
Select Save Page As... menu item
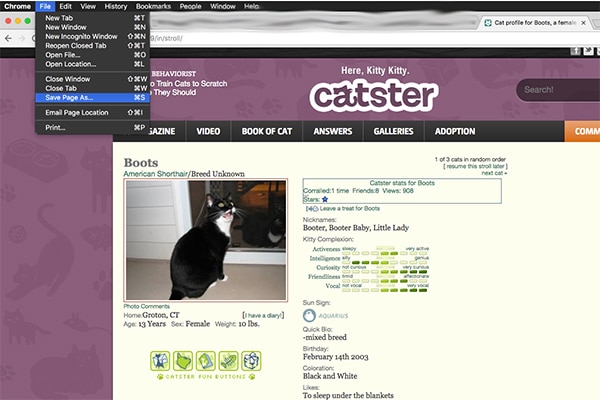tap(92, 98)
